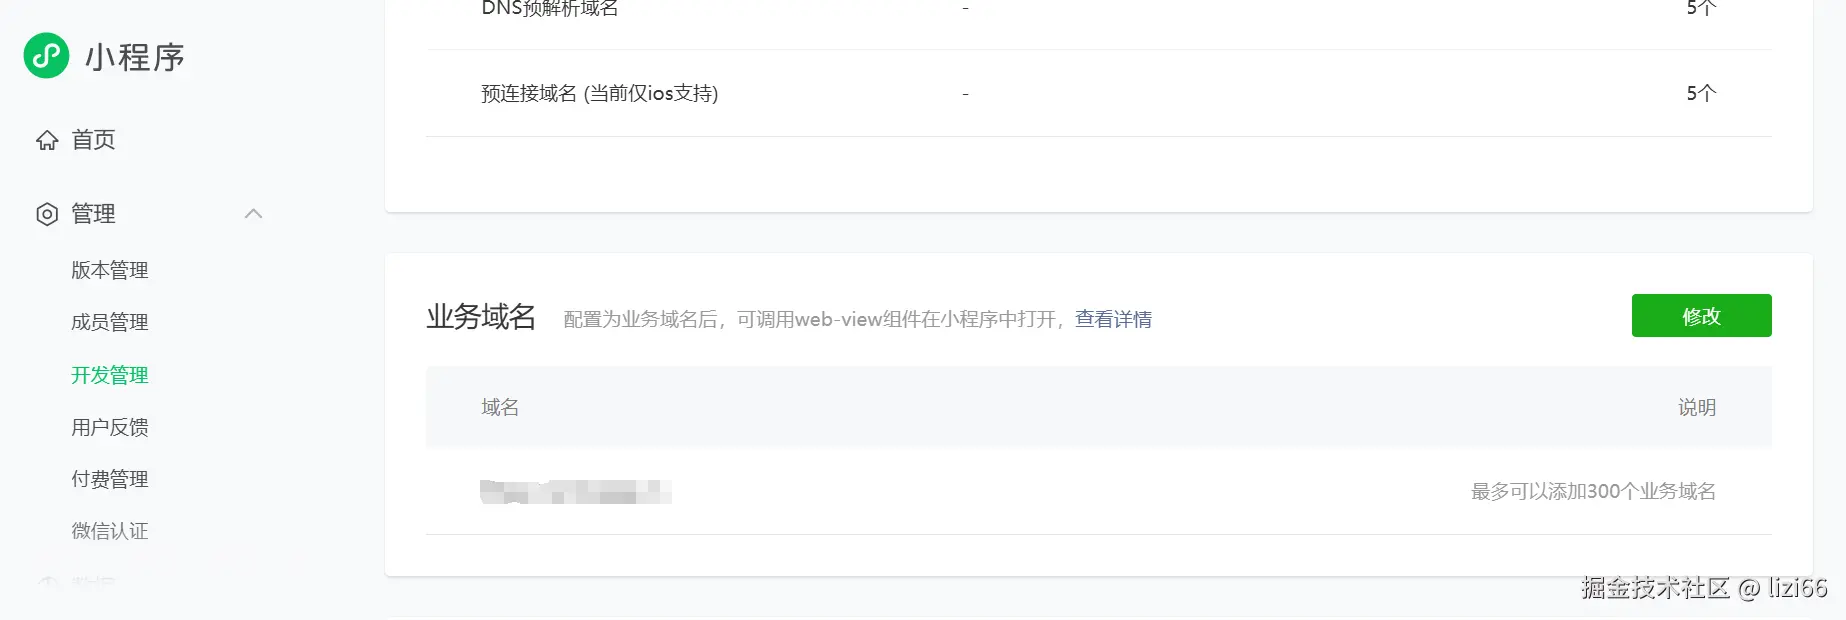Click the 业务域名 section heading
The height and width of the screenshot is (620, 1846).
pos(481,316)
